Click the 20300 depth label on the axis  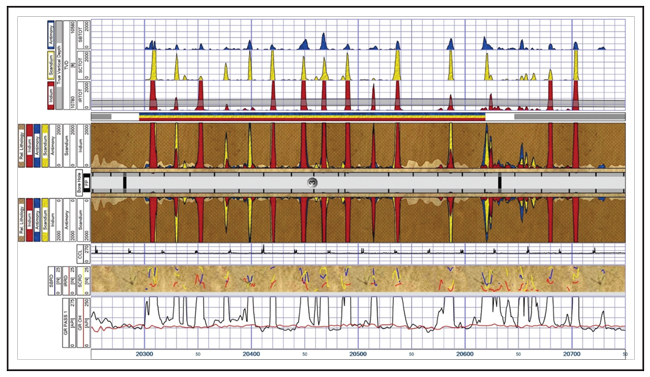click(144, 354)
